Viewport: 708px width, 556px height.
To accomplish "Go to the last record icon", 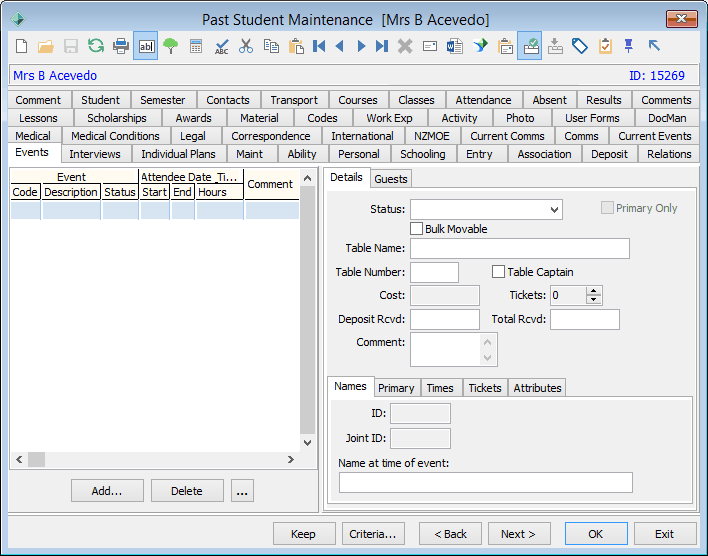I will (x=382, y=46).
